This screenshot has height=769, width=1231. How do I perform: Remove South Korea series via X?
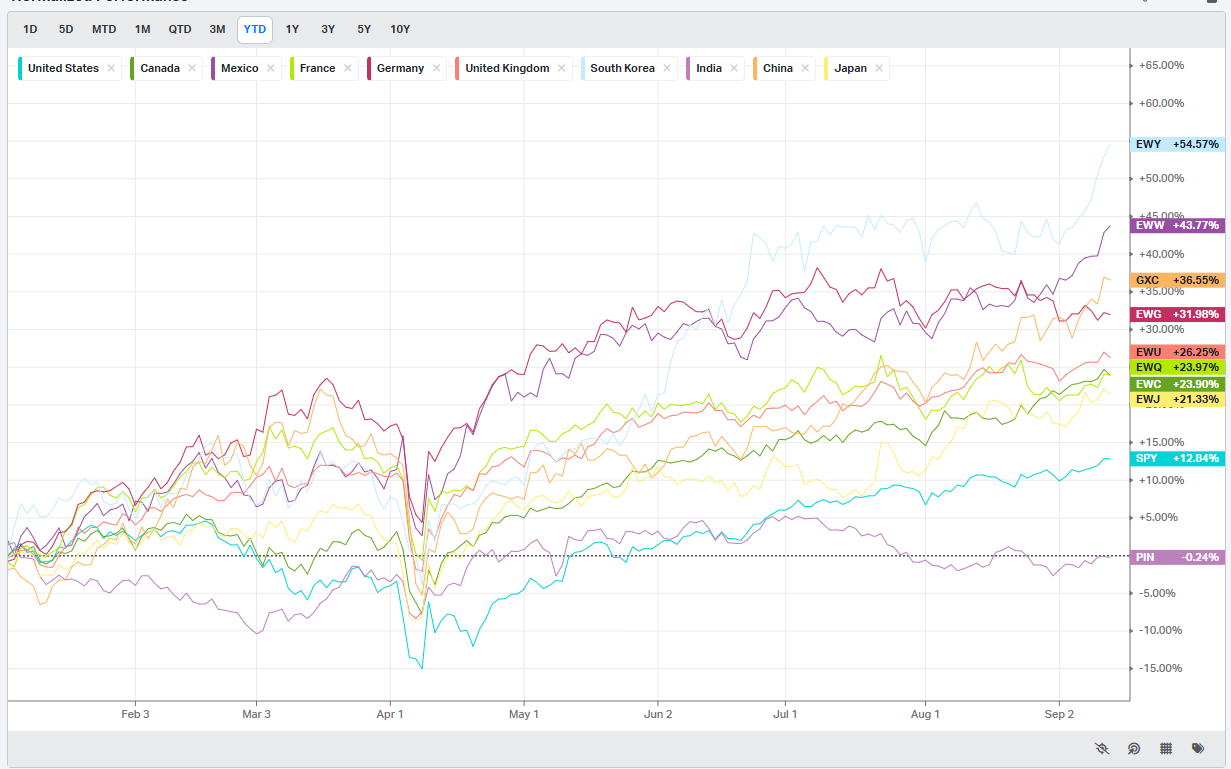[667, 68]
